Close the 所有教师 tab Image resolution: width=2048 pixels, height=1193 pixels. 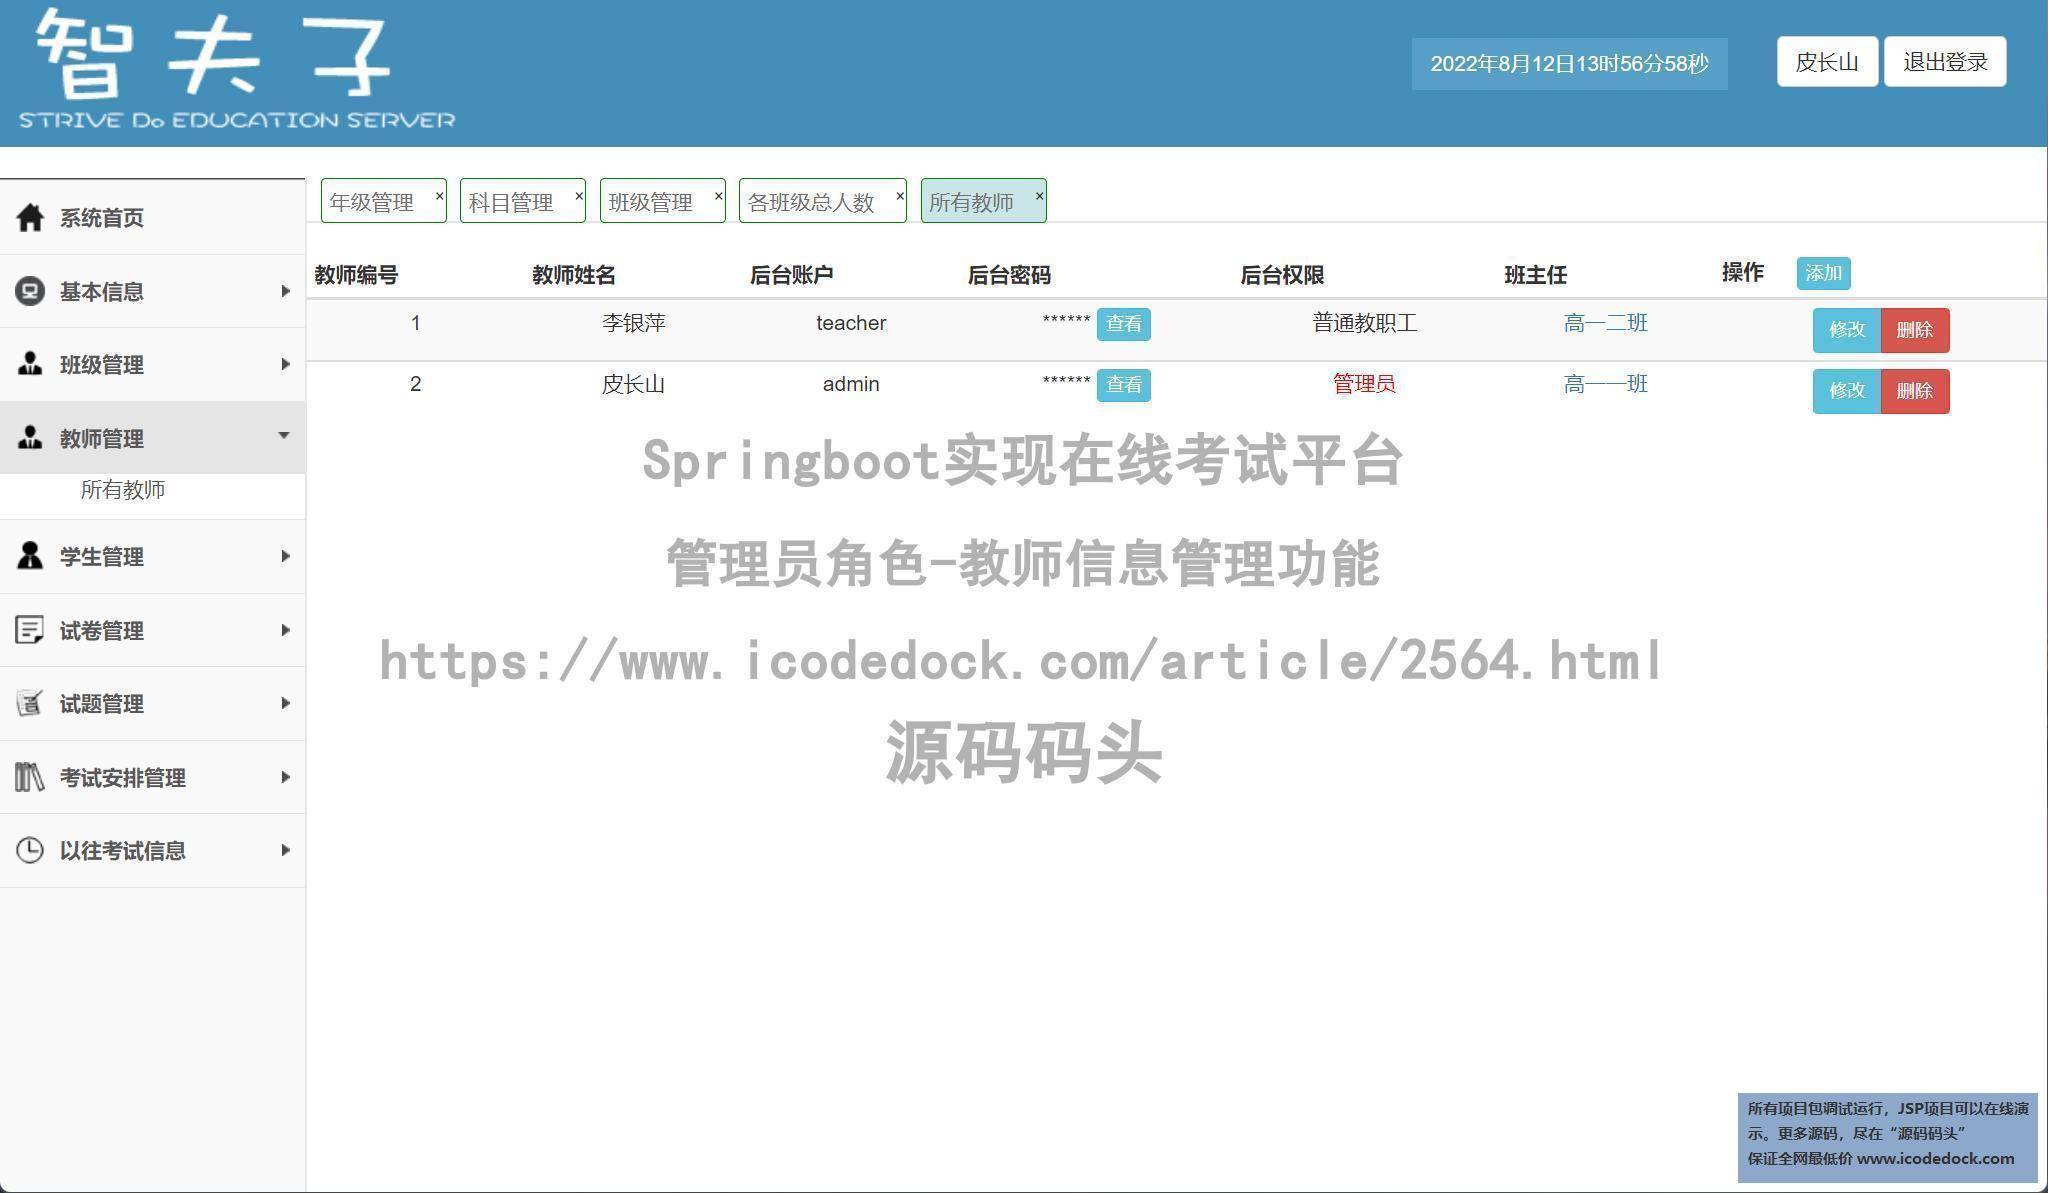[x=1039, y=196]
